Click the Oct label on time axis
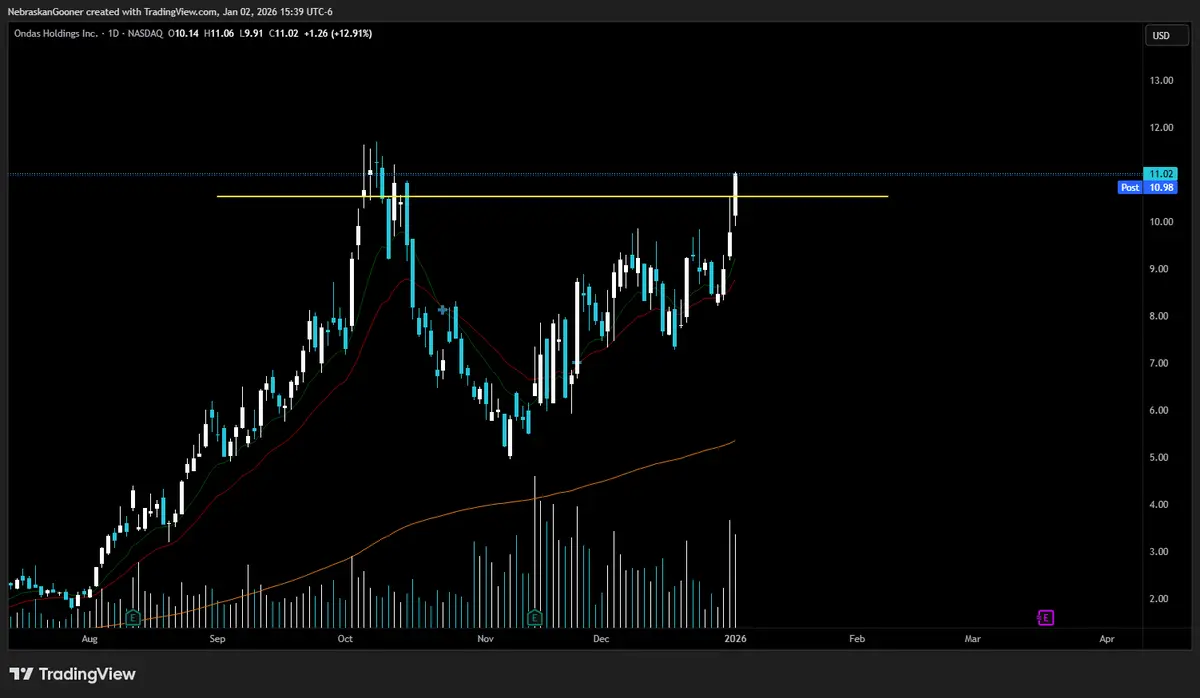 345,637
